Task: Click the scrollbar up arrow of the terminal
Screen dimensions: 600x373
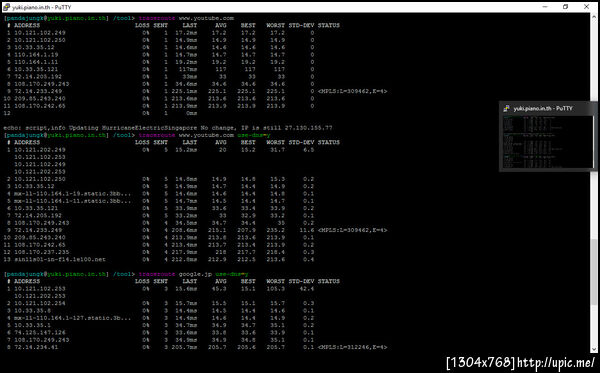Action: 594,16
